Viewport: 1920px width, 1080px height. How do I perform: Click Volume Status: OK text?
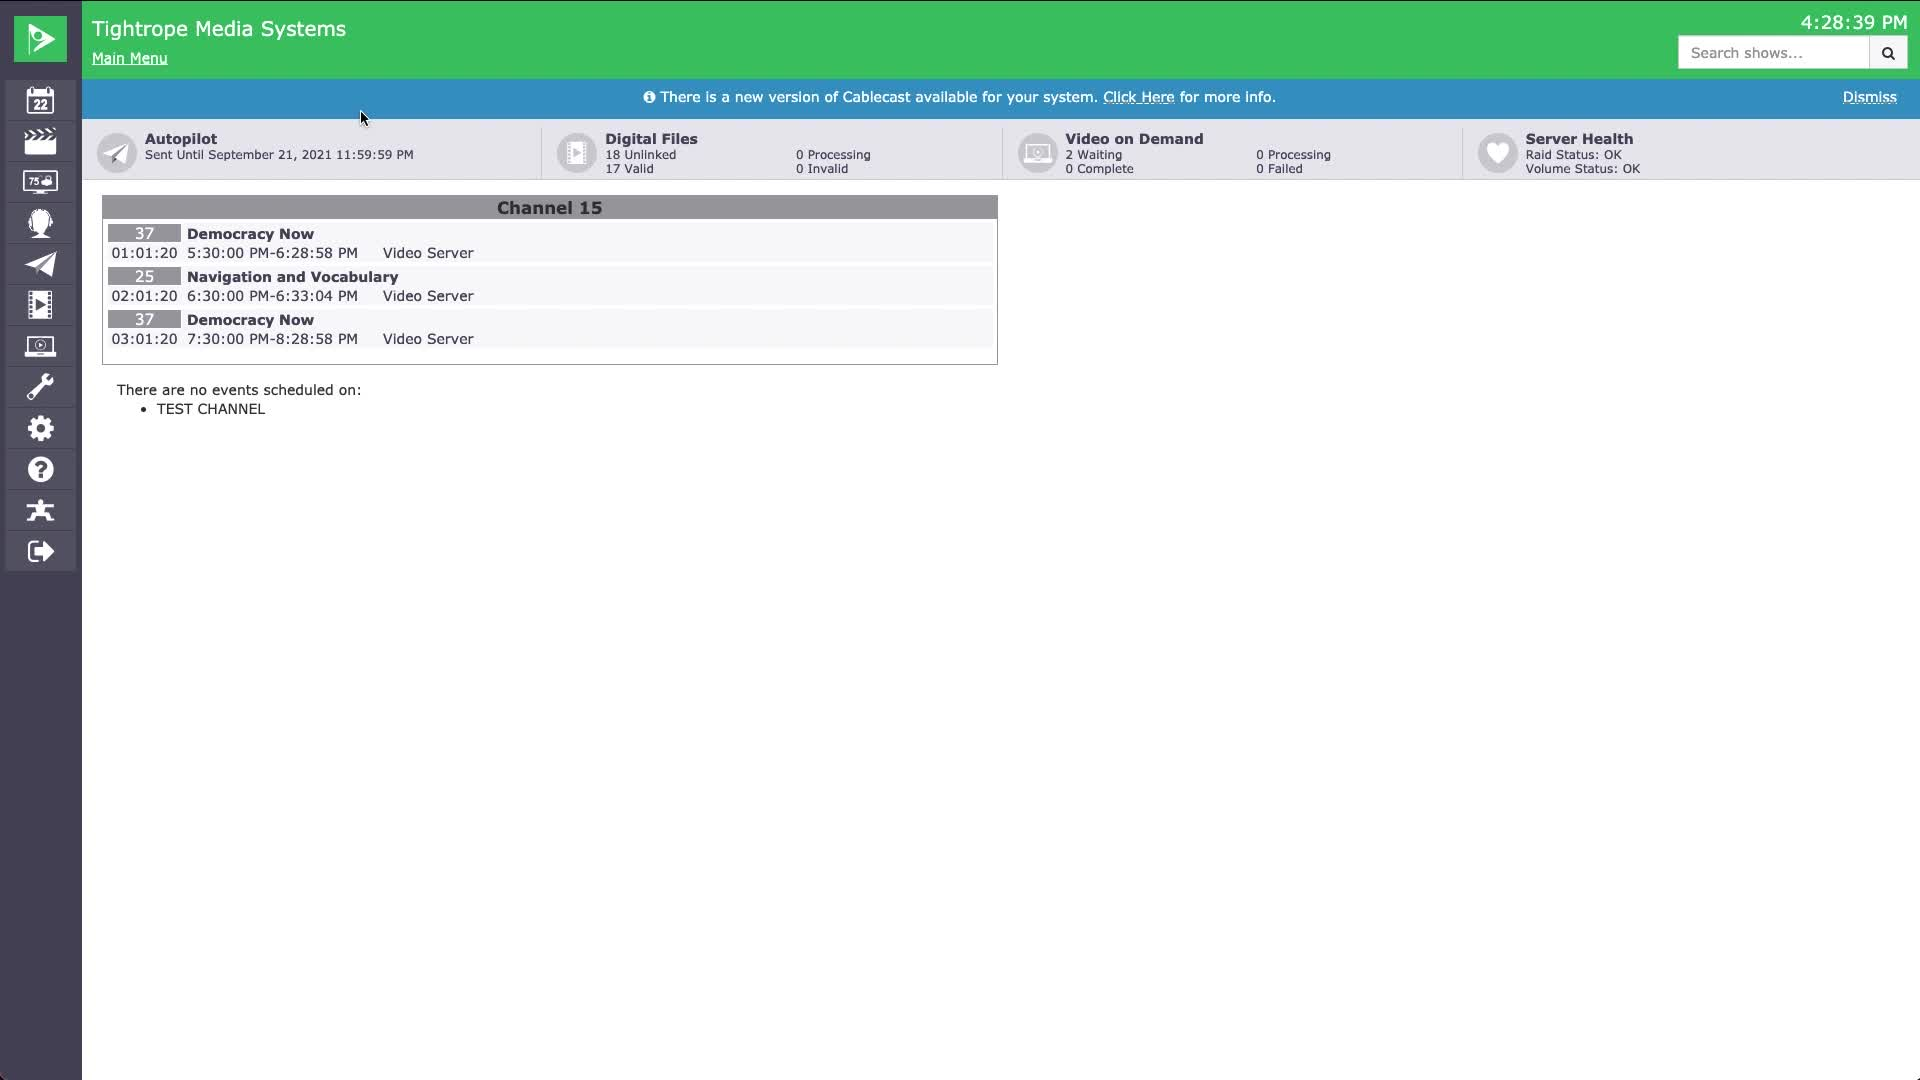[x=1582, y=169]
